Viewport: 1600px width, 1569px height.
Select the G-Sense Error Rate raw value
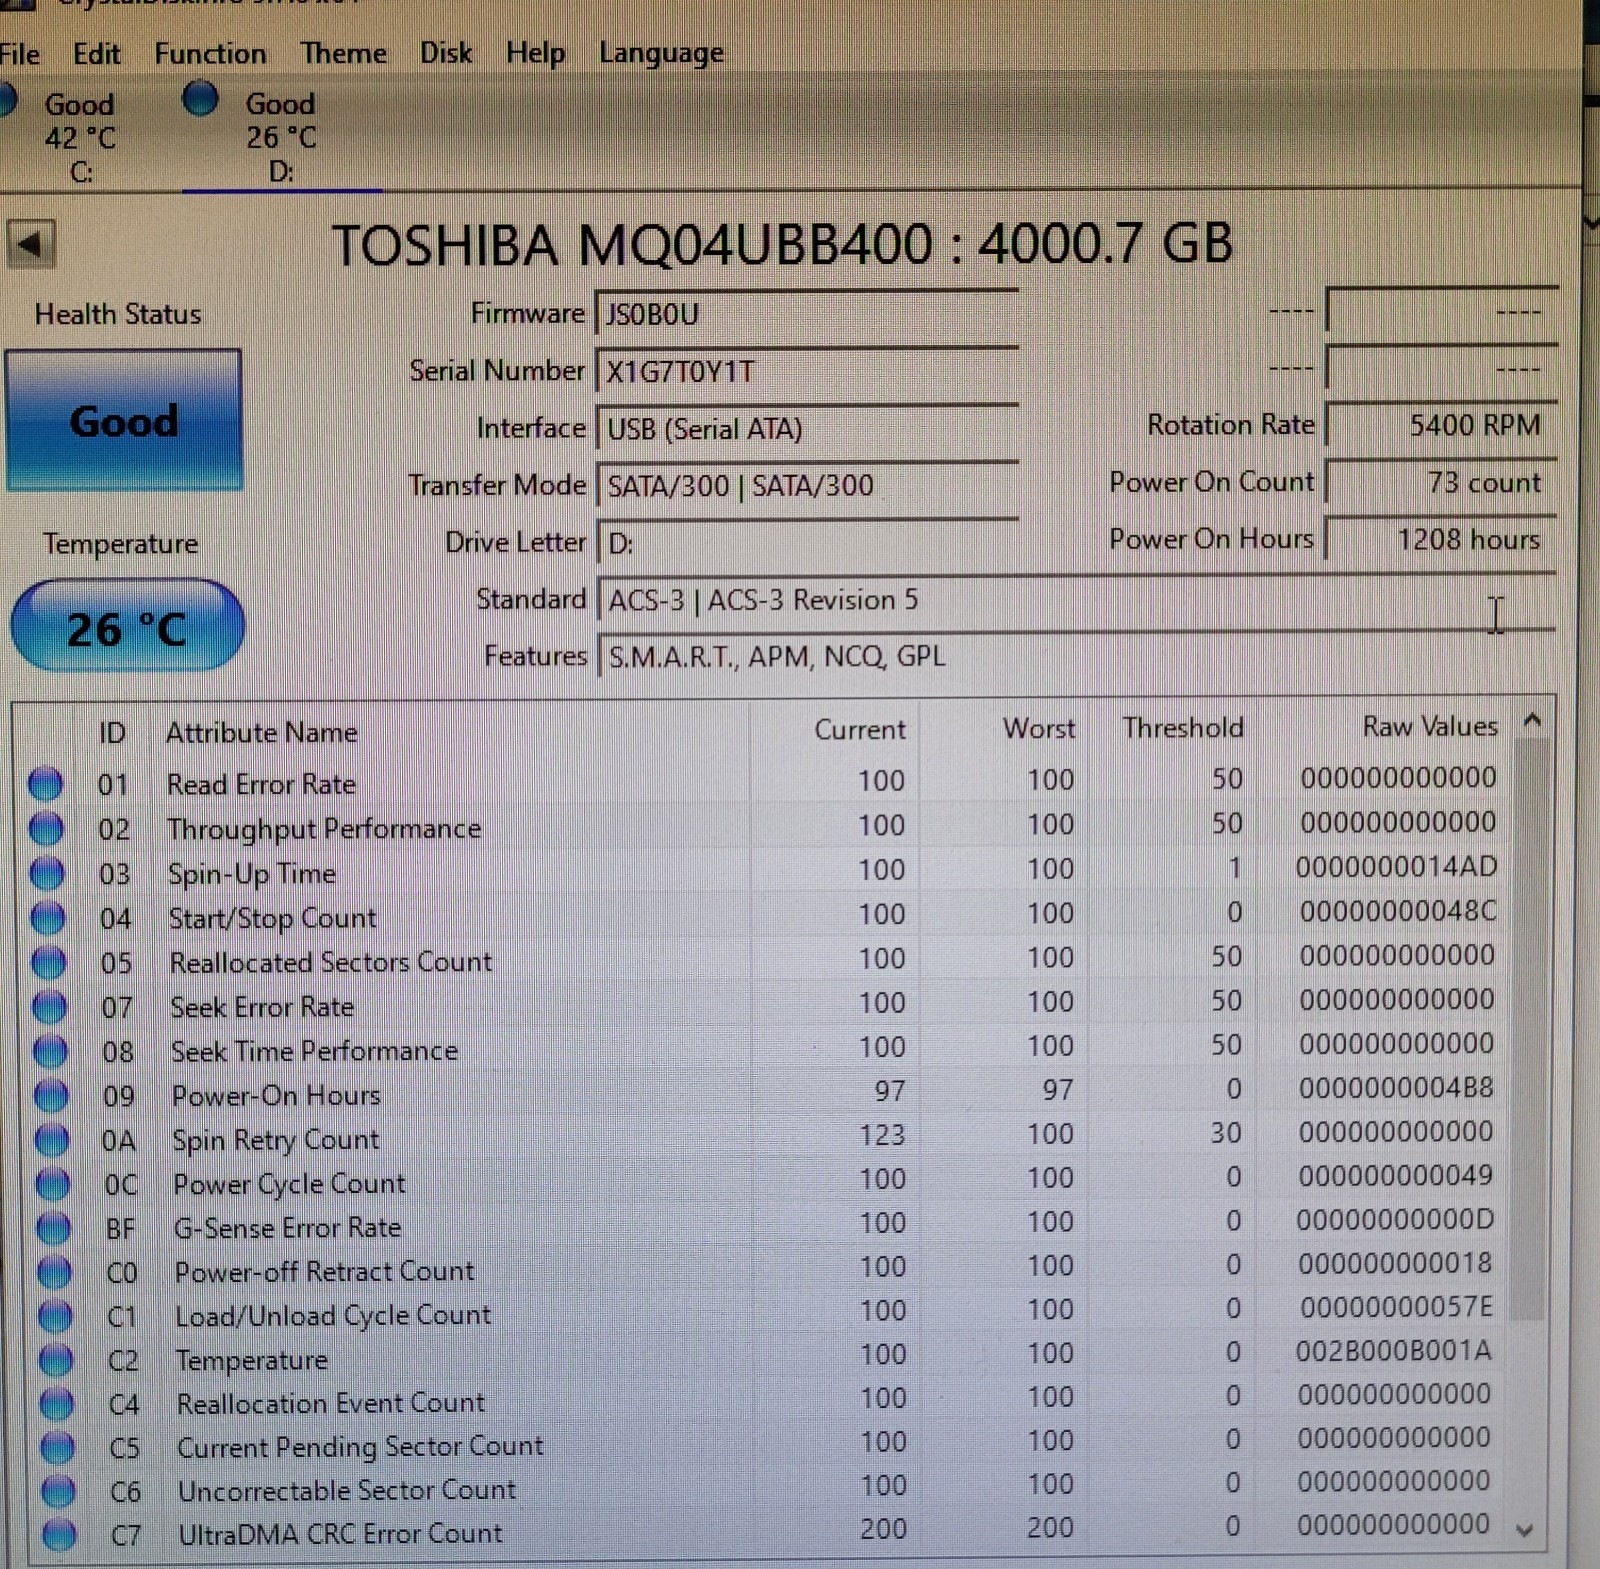[1395, 1220]
